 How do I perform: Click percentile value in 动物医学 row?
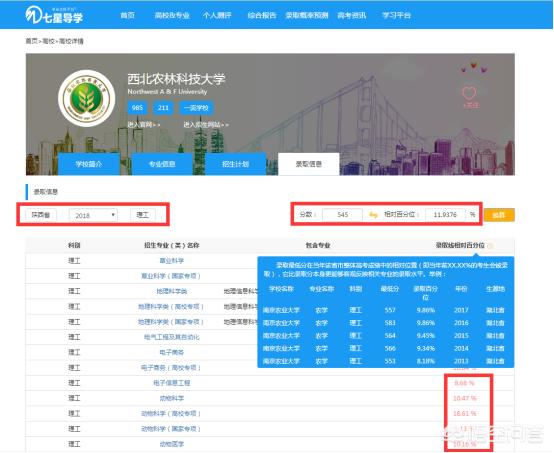465,444
